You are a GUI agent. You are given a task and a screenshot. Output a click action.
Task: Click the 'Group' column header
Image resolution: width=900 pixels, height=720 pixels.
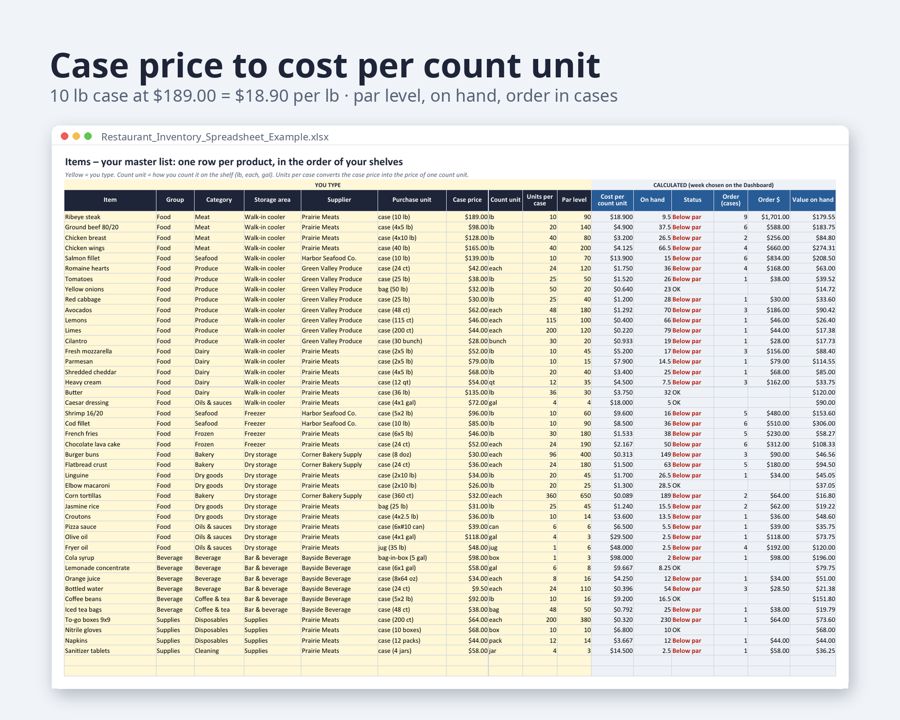coord(175,200)
